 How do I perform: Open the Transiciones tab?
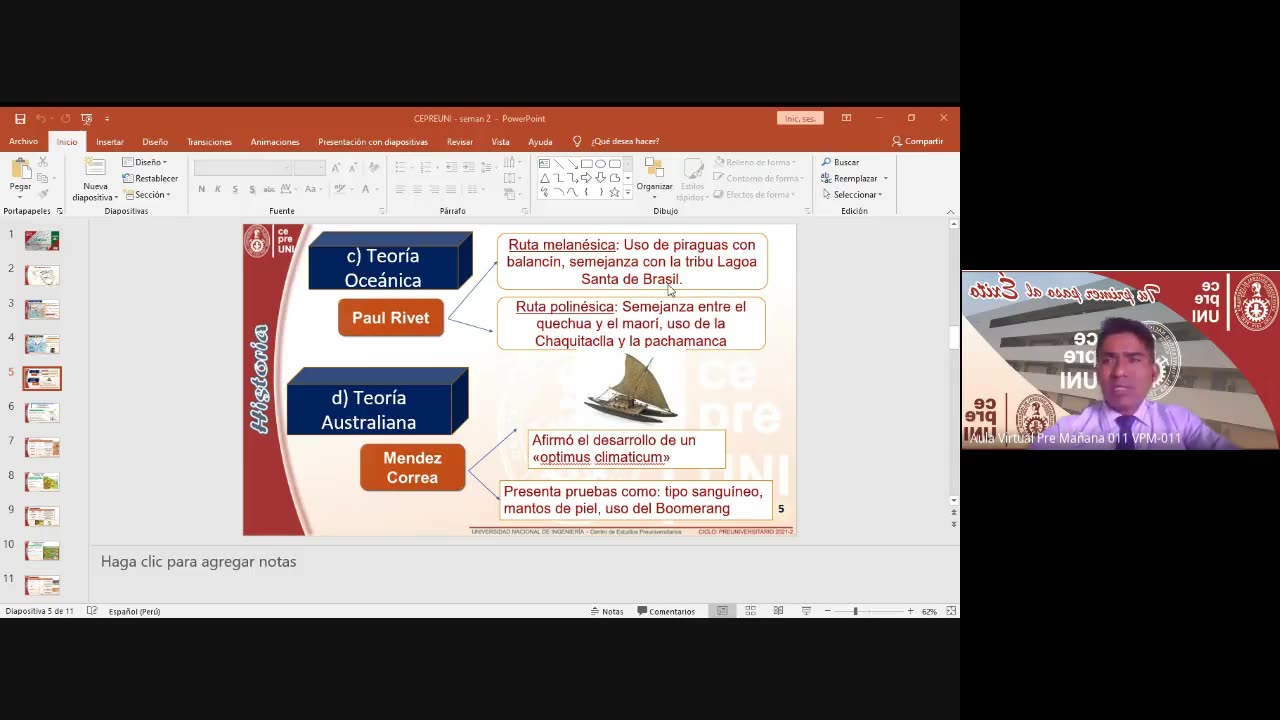pyautogui.click(x=209, y=141)
